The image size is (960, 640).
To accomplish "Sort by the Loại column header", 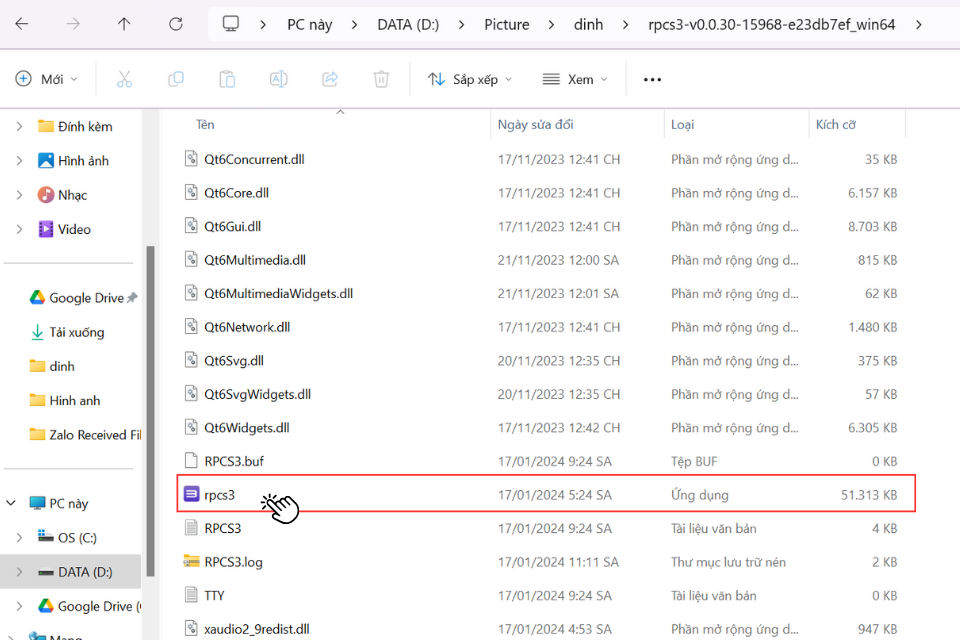I will (683, 124).
